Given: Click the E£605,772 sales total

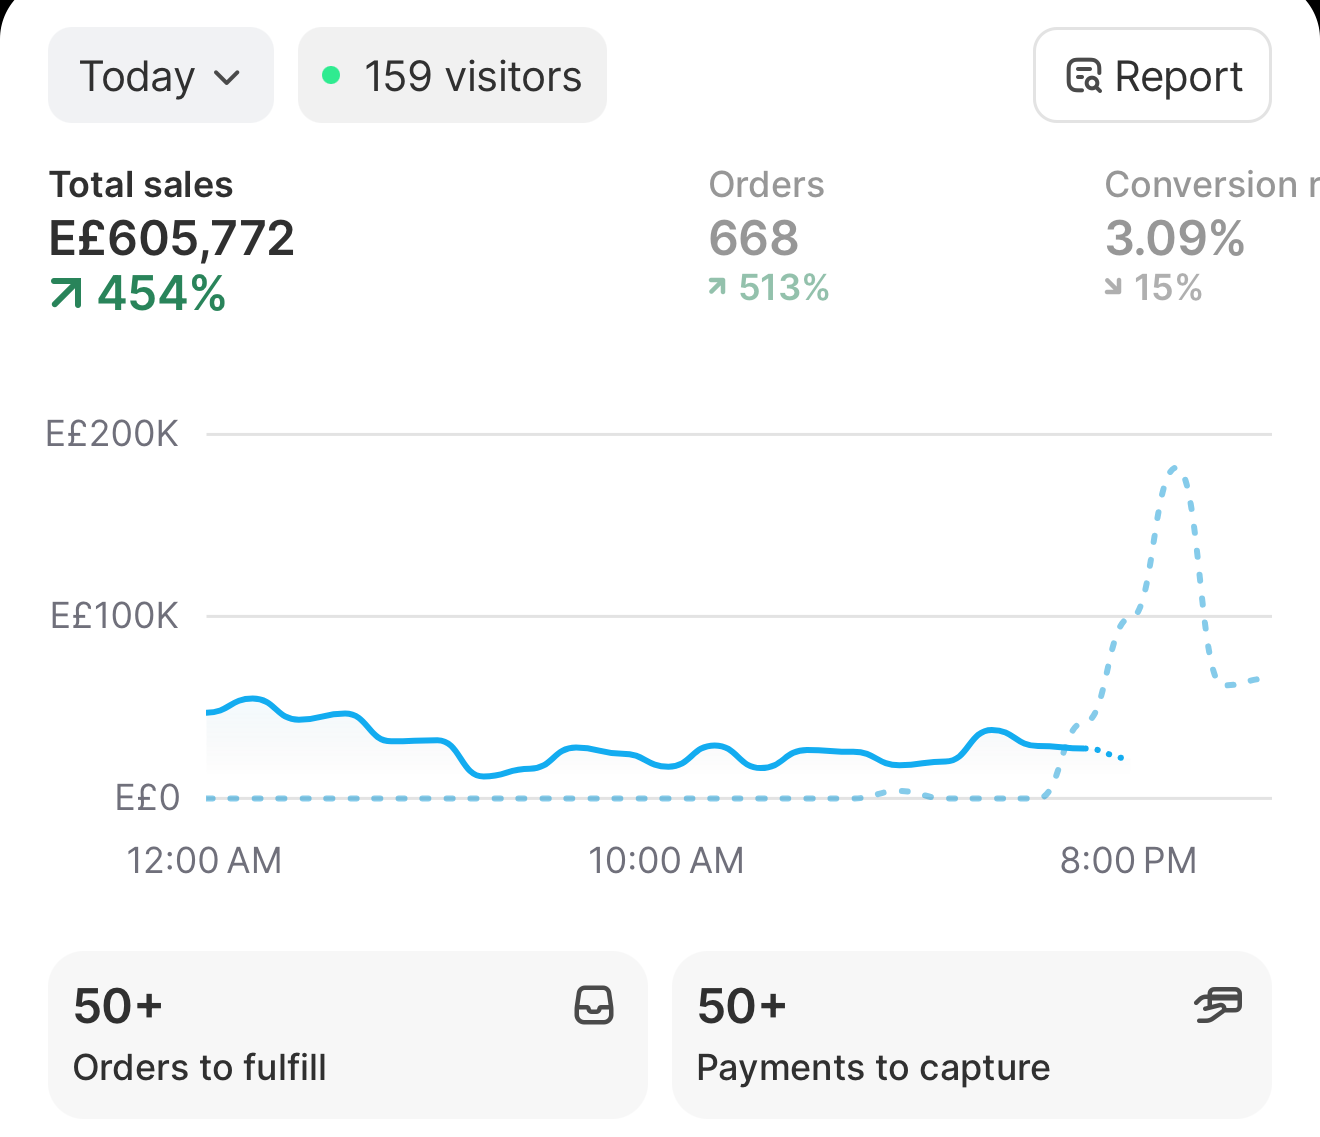Looking at the screenshot, I should coord(172,238).
